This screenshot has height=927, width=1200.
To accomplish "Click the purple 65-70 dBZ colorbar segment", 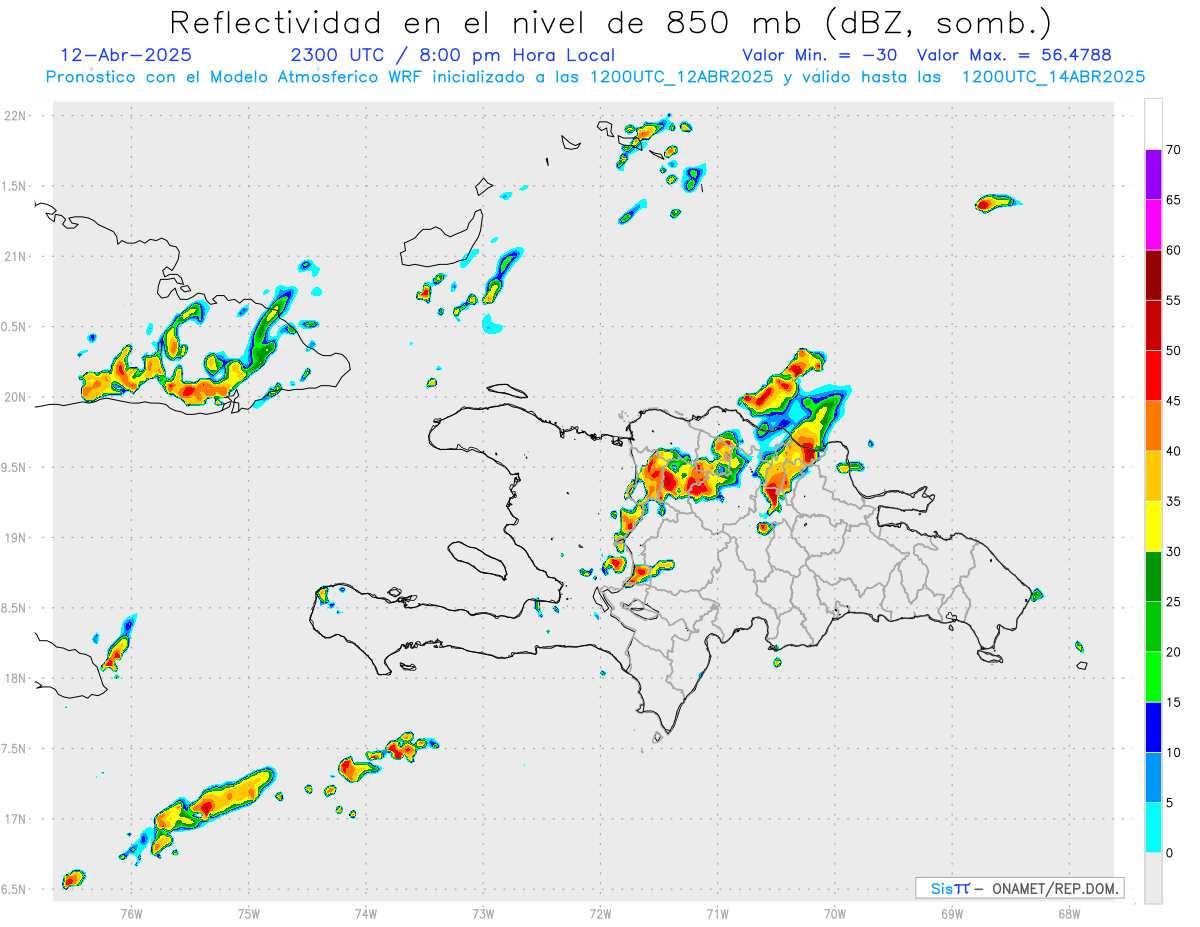I will pos(1153,175).
